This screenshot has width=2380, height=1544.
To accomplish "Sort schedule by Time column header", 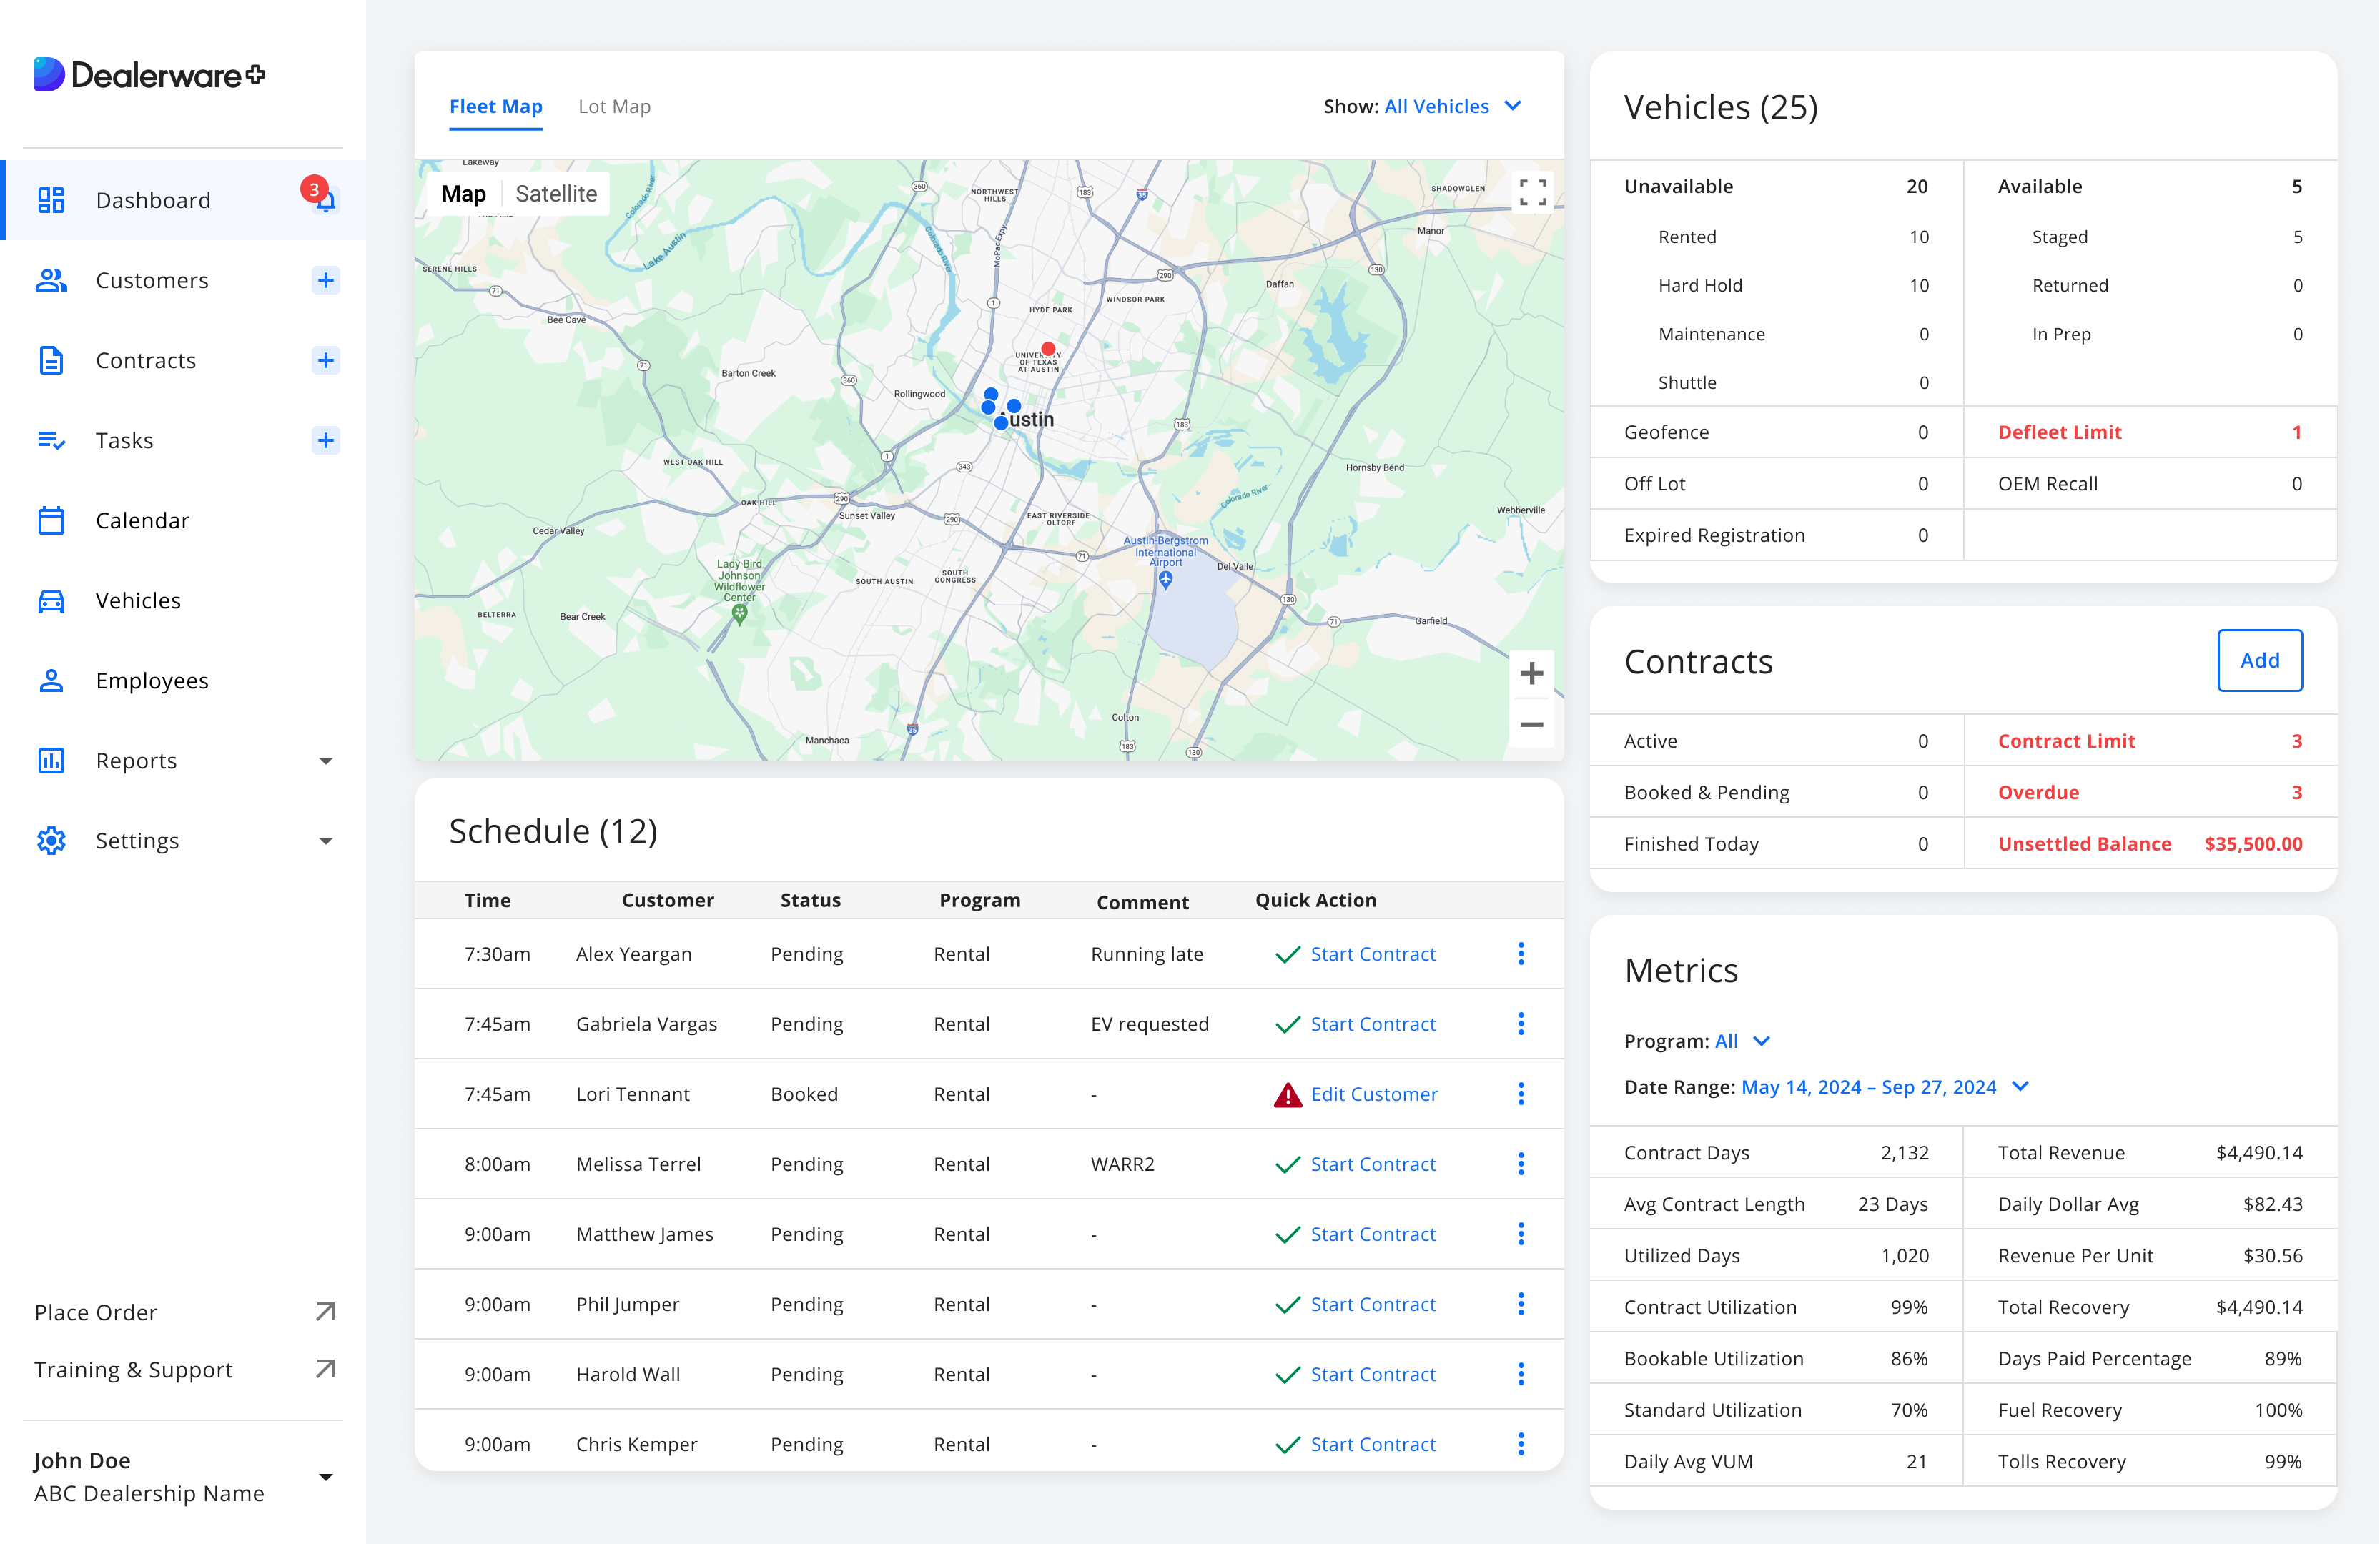I will (x=487, y=900).
